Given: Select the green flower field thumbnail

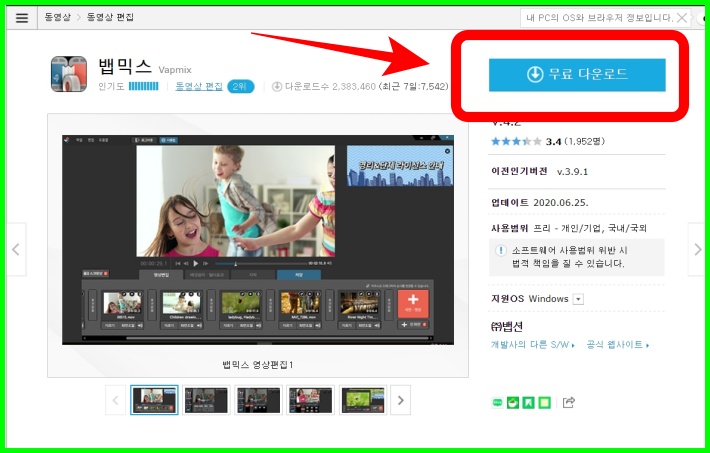Looking at the screenshot, I should [x=363, y=400].
